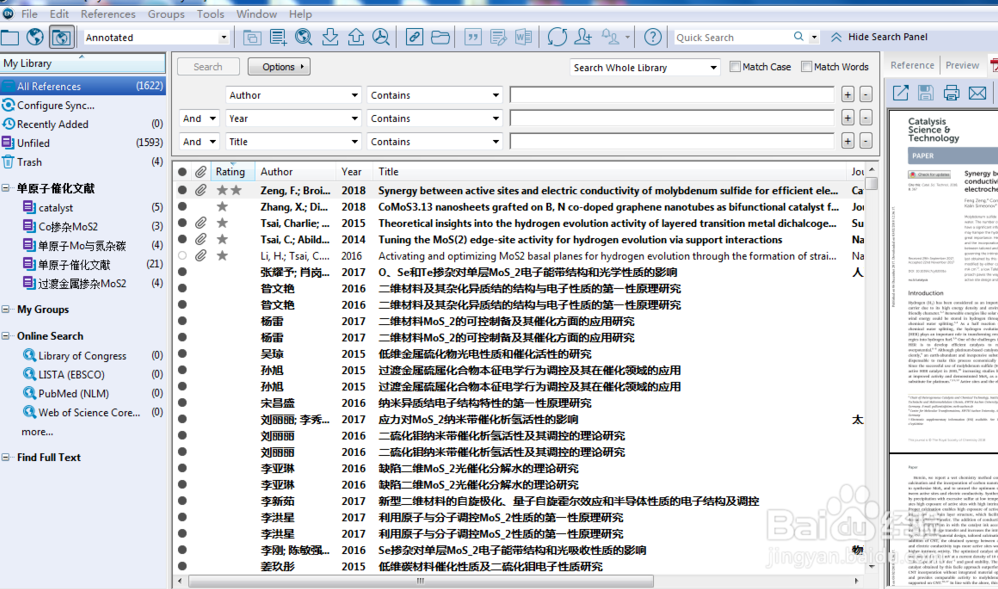The image size is (998, 589).
Task: Click the Help question mark icon
Action: 652,37
